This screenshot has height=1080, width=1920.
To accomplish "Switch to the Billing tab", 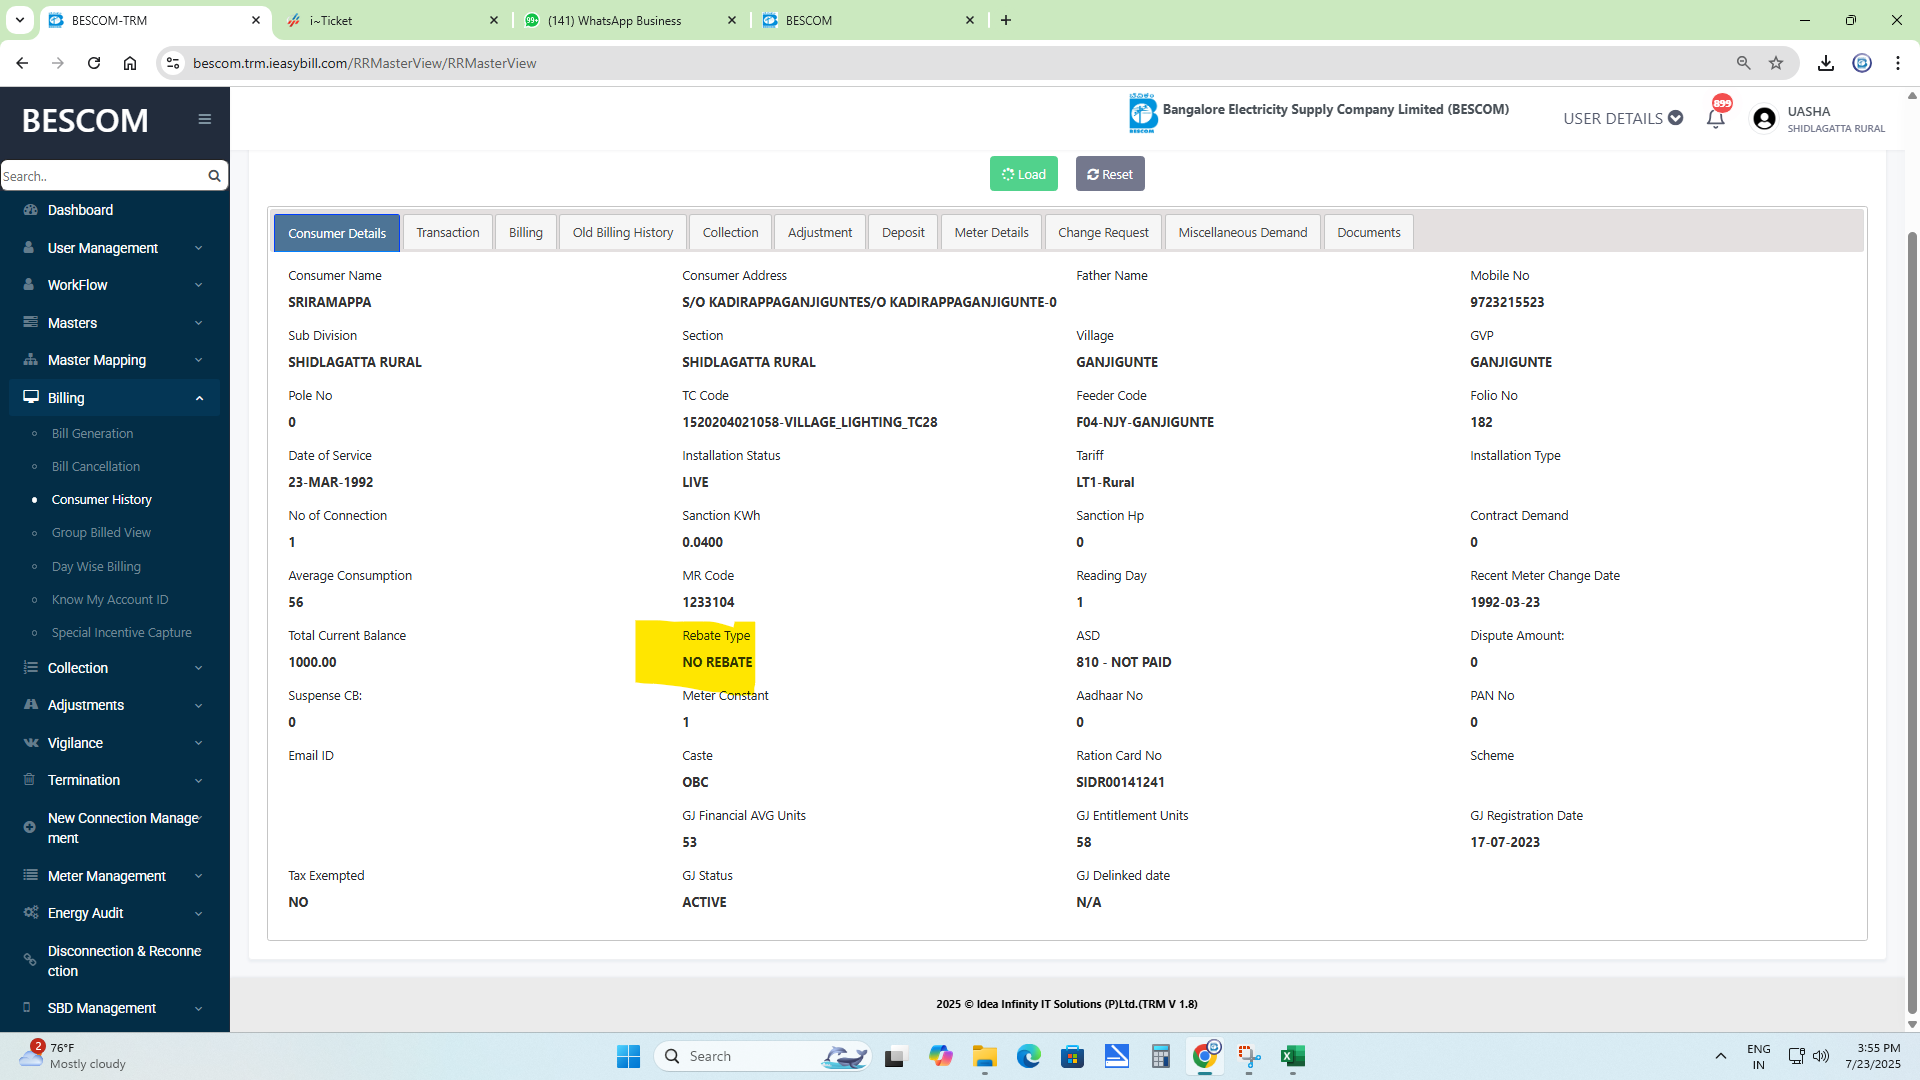I will pyautogui.click(x=526, y=232).
